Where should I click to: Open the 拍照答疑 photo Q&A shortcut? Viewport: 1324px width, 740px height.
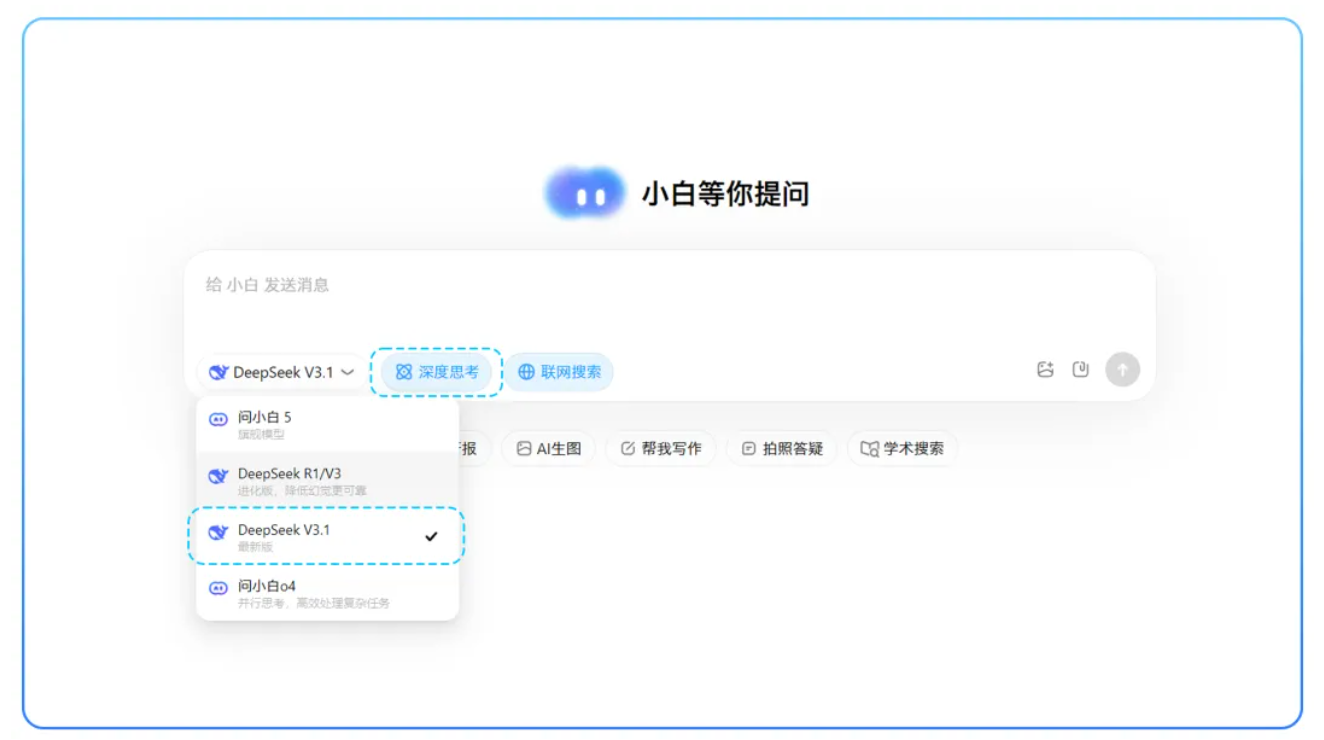[782, 449]
